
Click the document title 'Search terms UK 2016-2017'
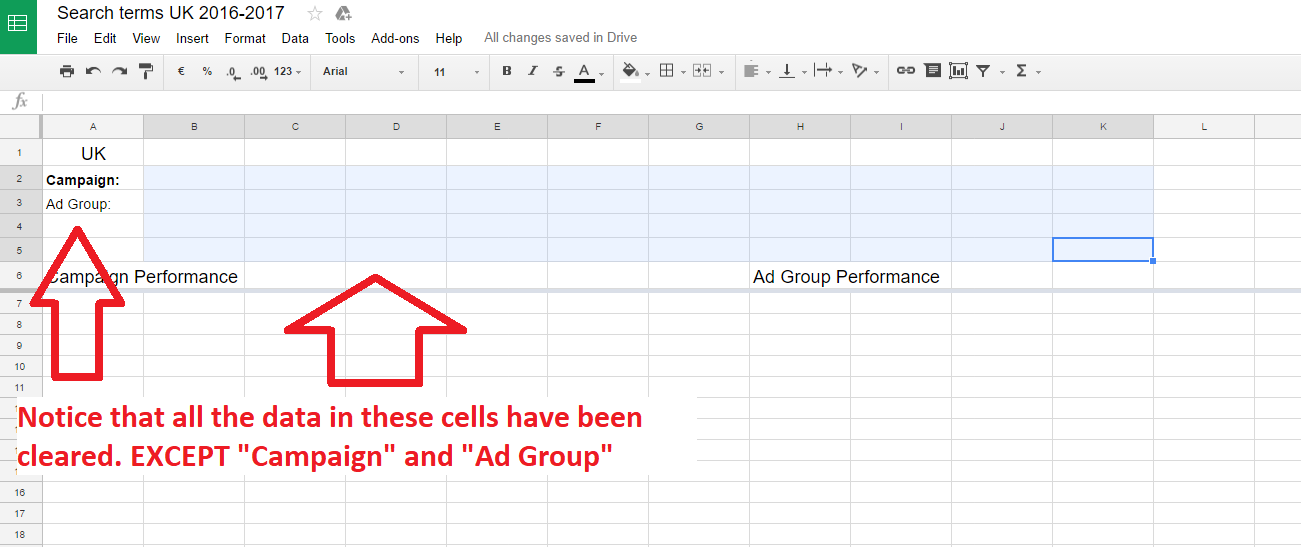[171, 13]
